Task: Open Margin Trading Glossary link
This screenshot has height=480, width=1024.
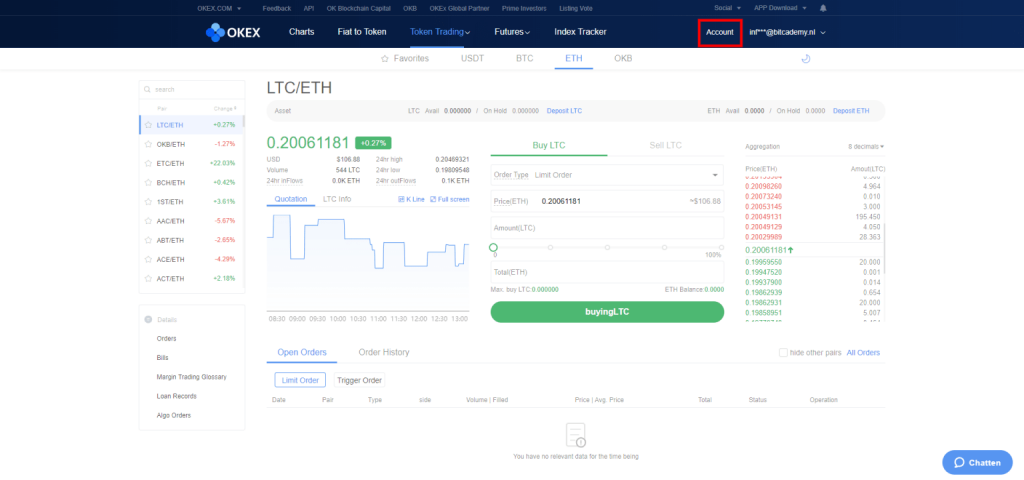Action: tap(191, 377)
